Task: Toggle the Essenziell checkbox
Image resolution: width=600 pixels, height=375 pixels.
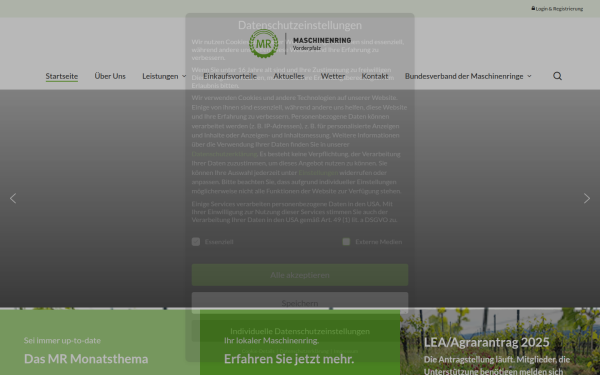Action: (196, 242)
